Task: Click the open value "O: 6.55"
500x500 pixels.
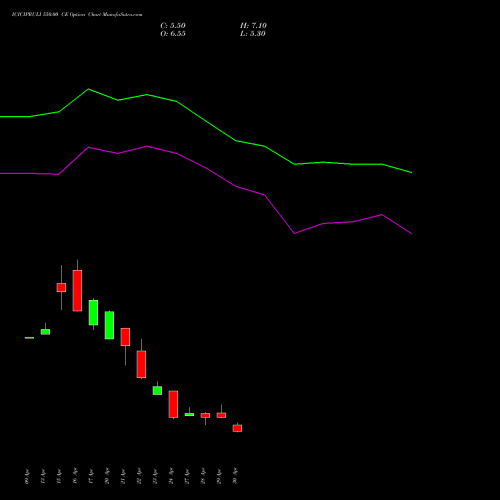Action: (173, 34)
